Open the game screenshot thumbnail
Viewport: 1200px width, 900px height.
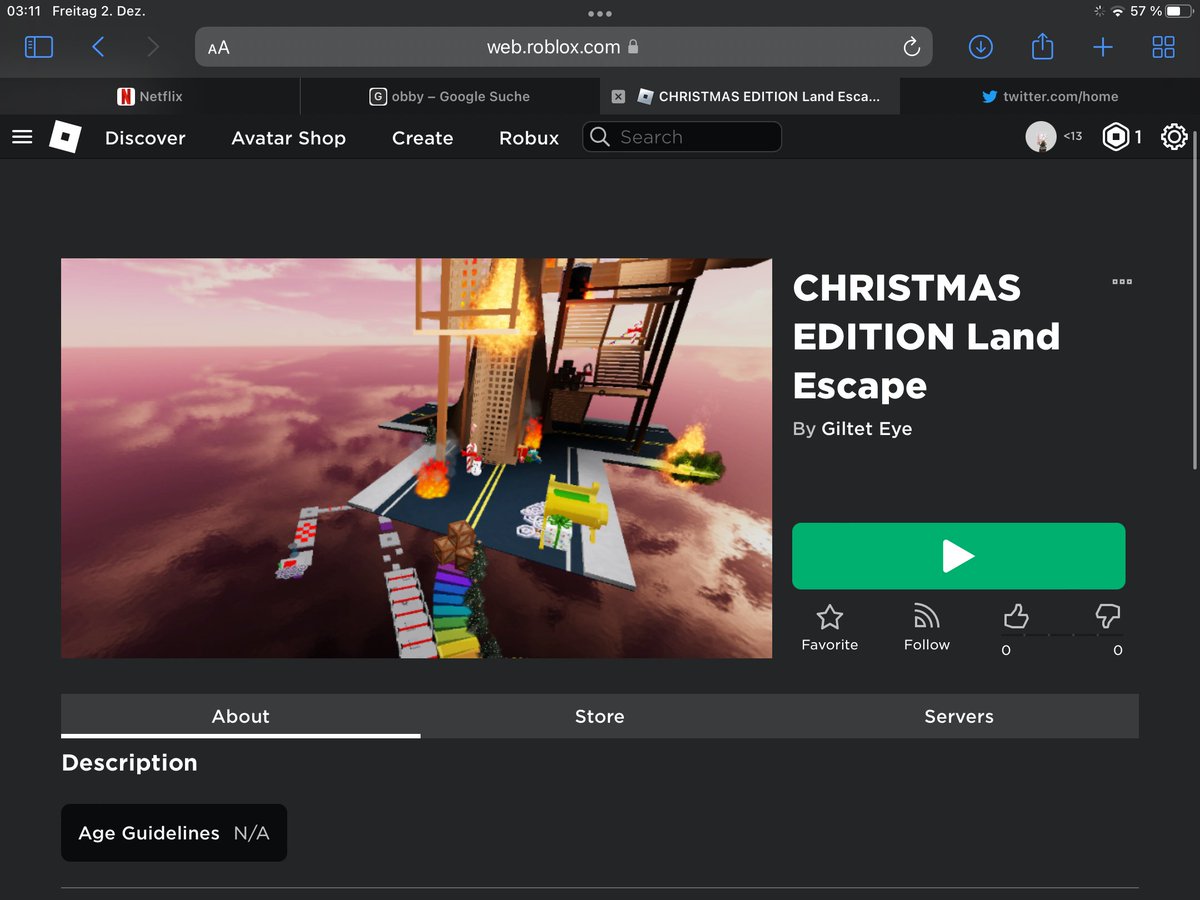[x=417, y=458]
